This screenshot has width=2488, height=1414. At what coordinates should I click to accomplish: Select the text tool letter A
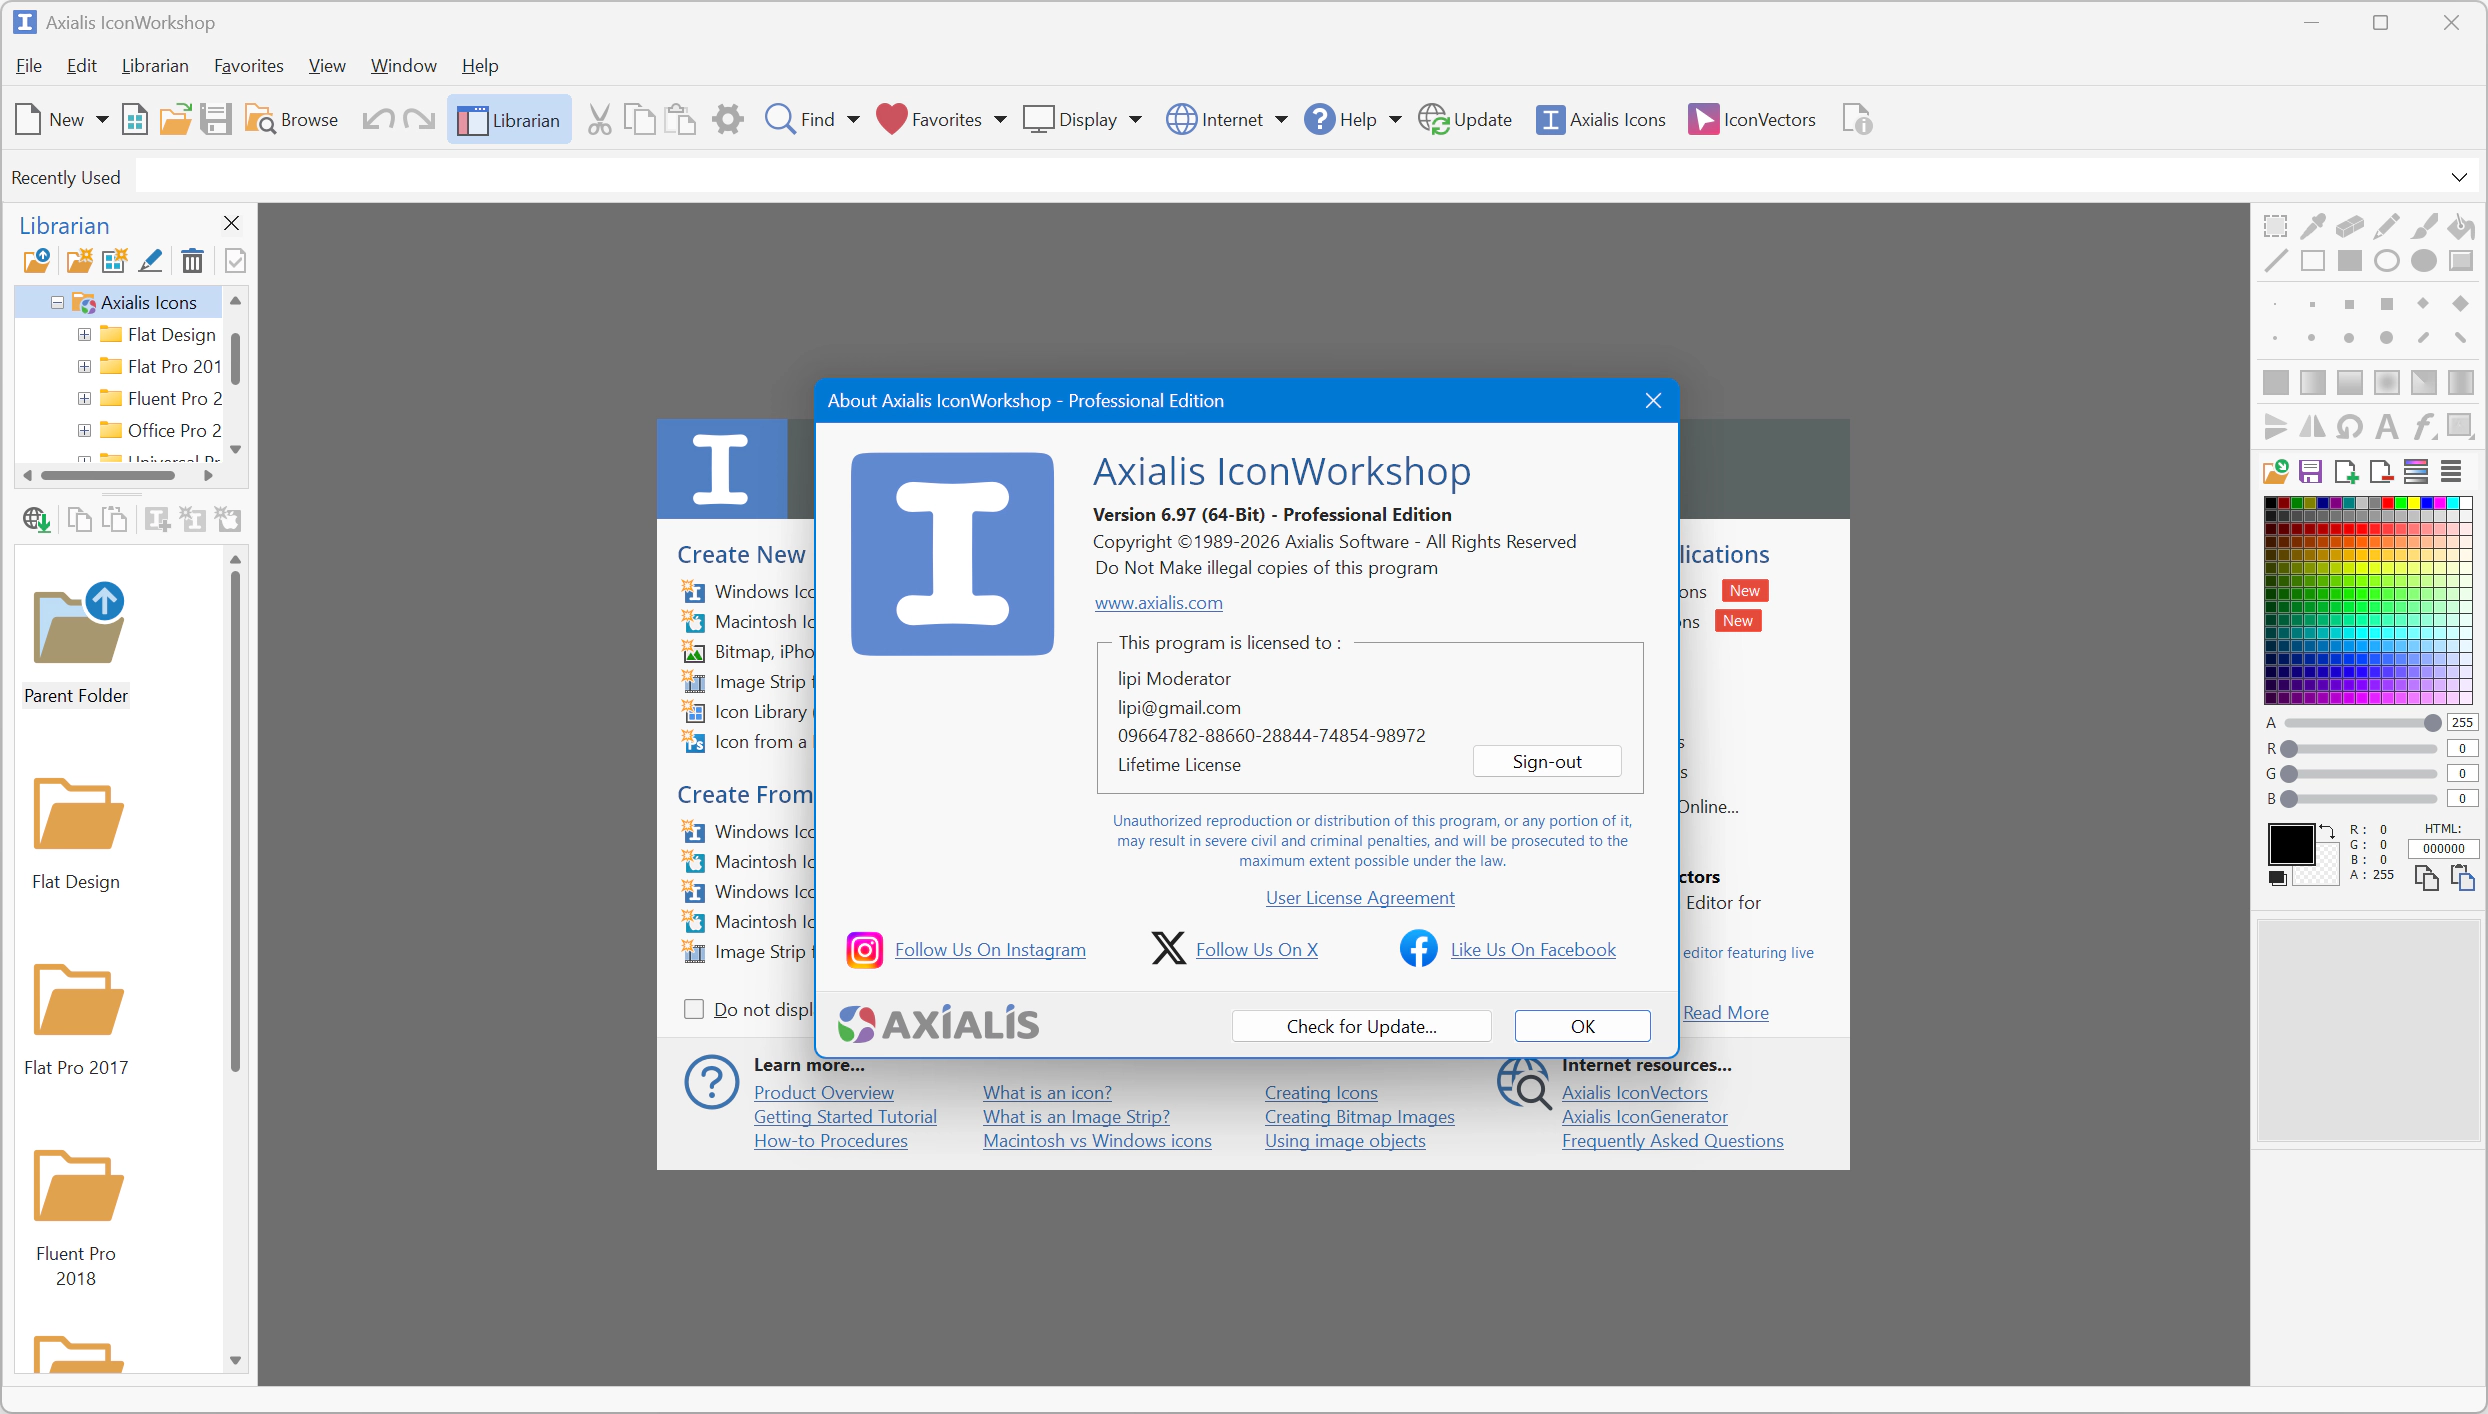point(2387,427)
